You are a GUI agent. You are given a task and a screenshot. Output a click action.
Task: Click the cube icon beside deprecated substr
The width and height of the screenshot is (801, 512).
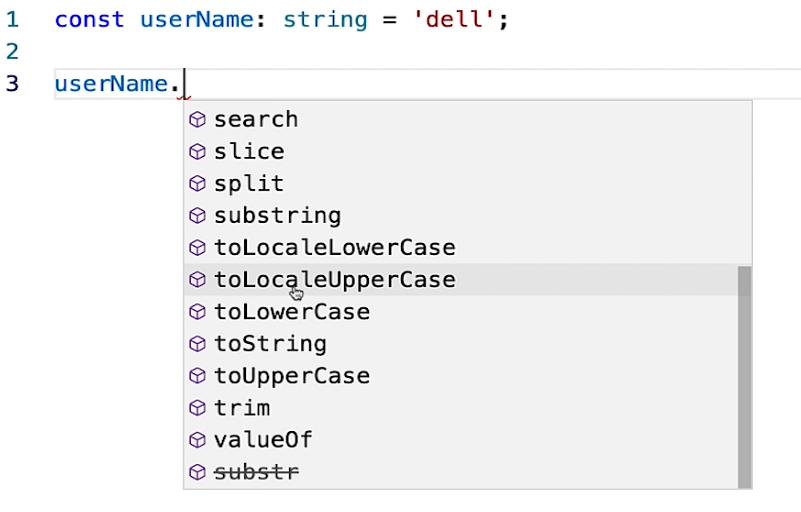pos(197,472)
